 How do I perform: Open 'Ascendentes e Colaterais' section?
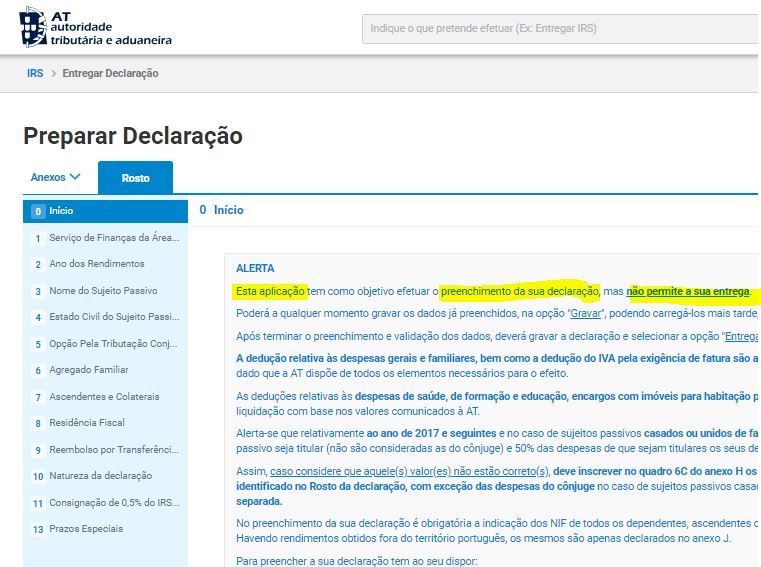click(x=105, y=397)
